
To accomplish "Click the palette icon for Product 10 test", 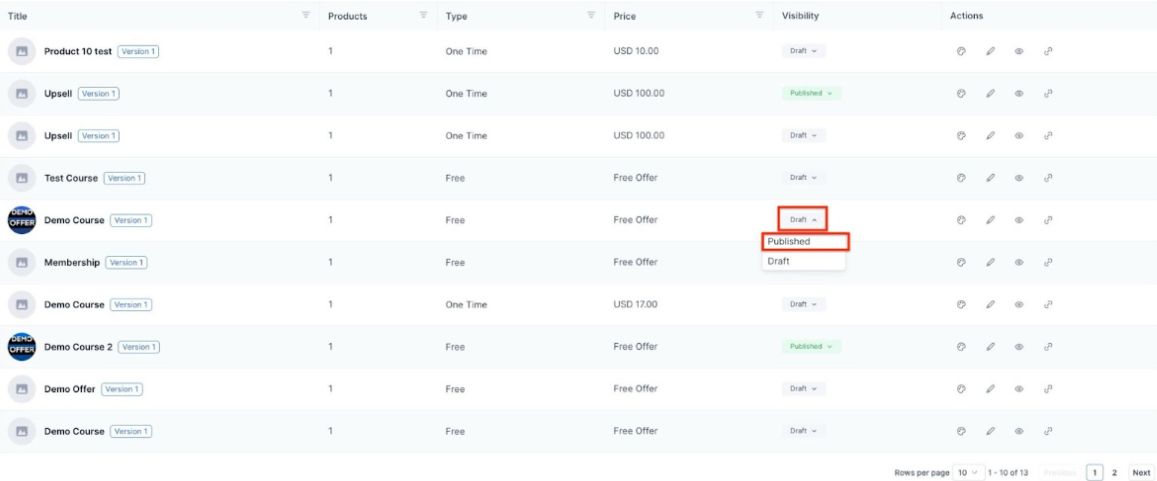I will point(960,52).
